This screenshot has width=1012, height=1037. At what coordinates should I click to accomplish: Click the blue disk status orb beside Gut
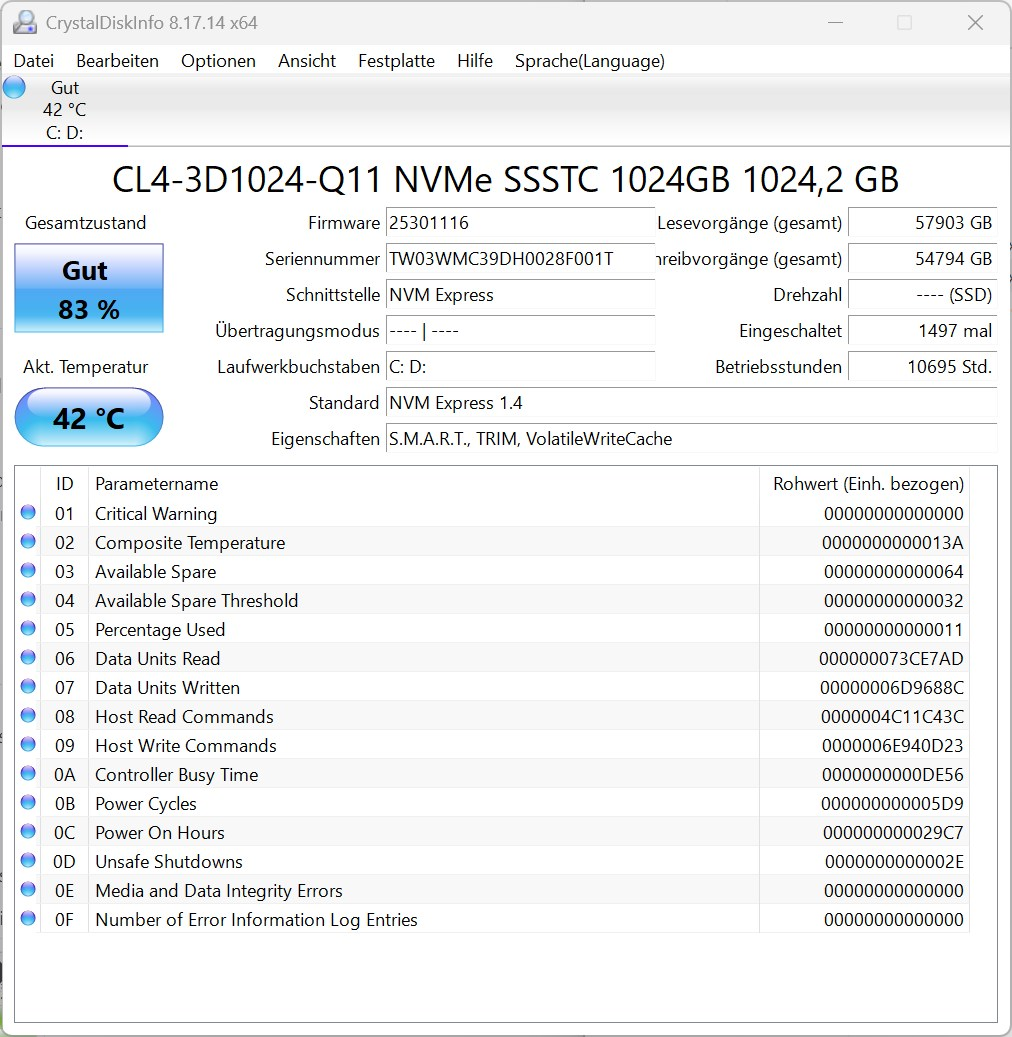coord(15,87)
